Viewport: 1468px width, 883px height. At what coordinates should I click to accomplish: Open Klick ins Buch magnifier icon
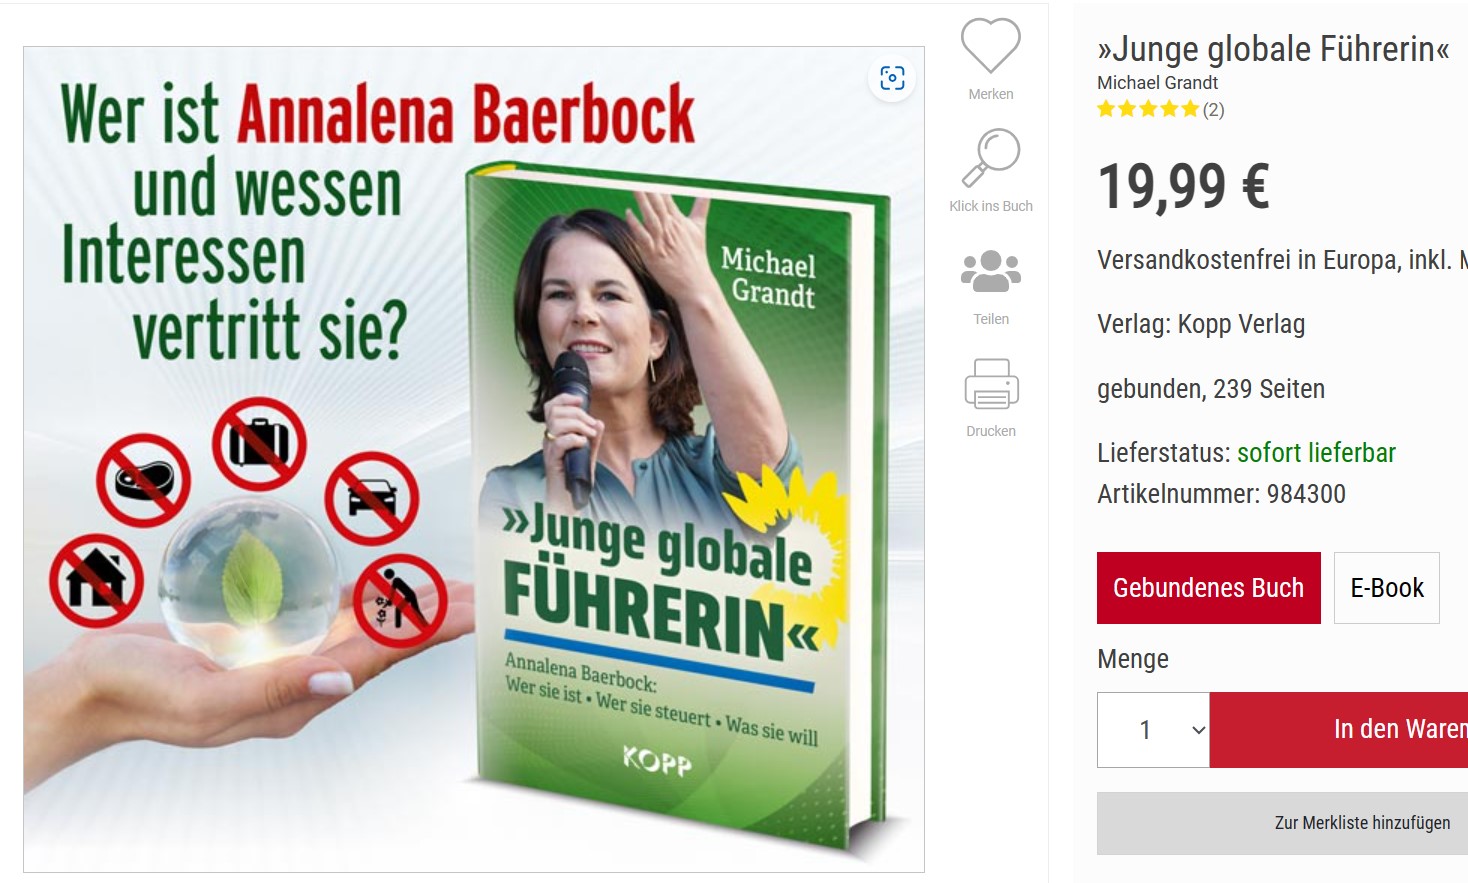pos(990,158)
